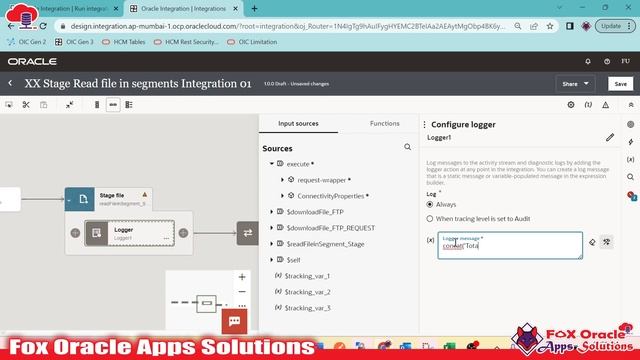Select the Always log radio button

click(x=430, y=204)
